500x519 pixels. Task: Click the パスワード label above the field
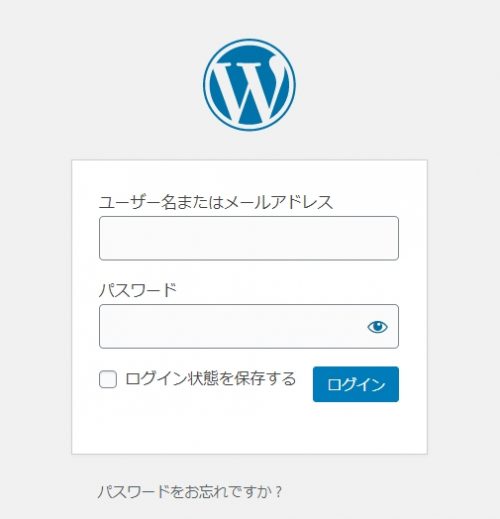click(138, 290)
